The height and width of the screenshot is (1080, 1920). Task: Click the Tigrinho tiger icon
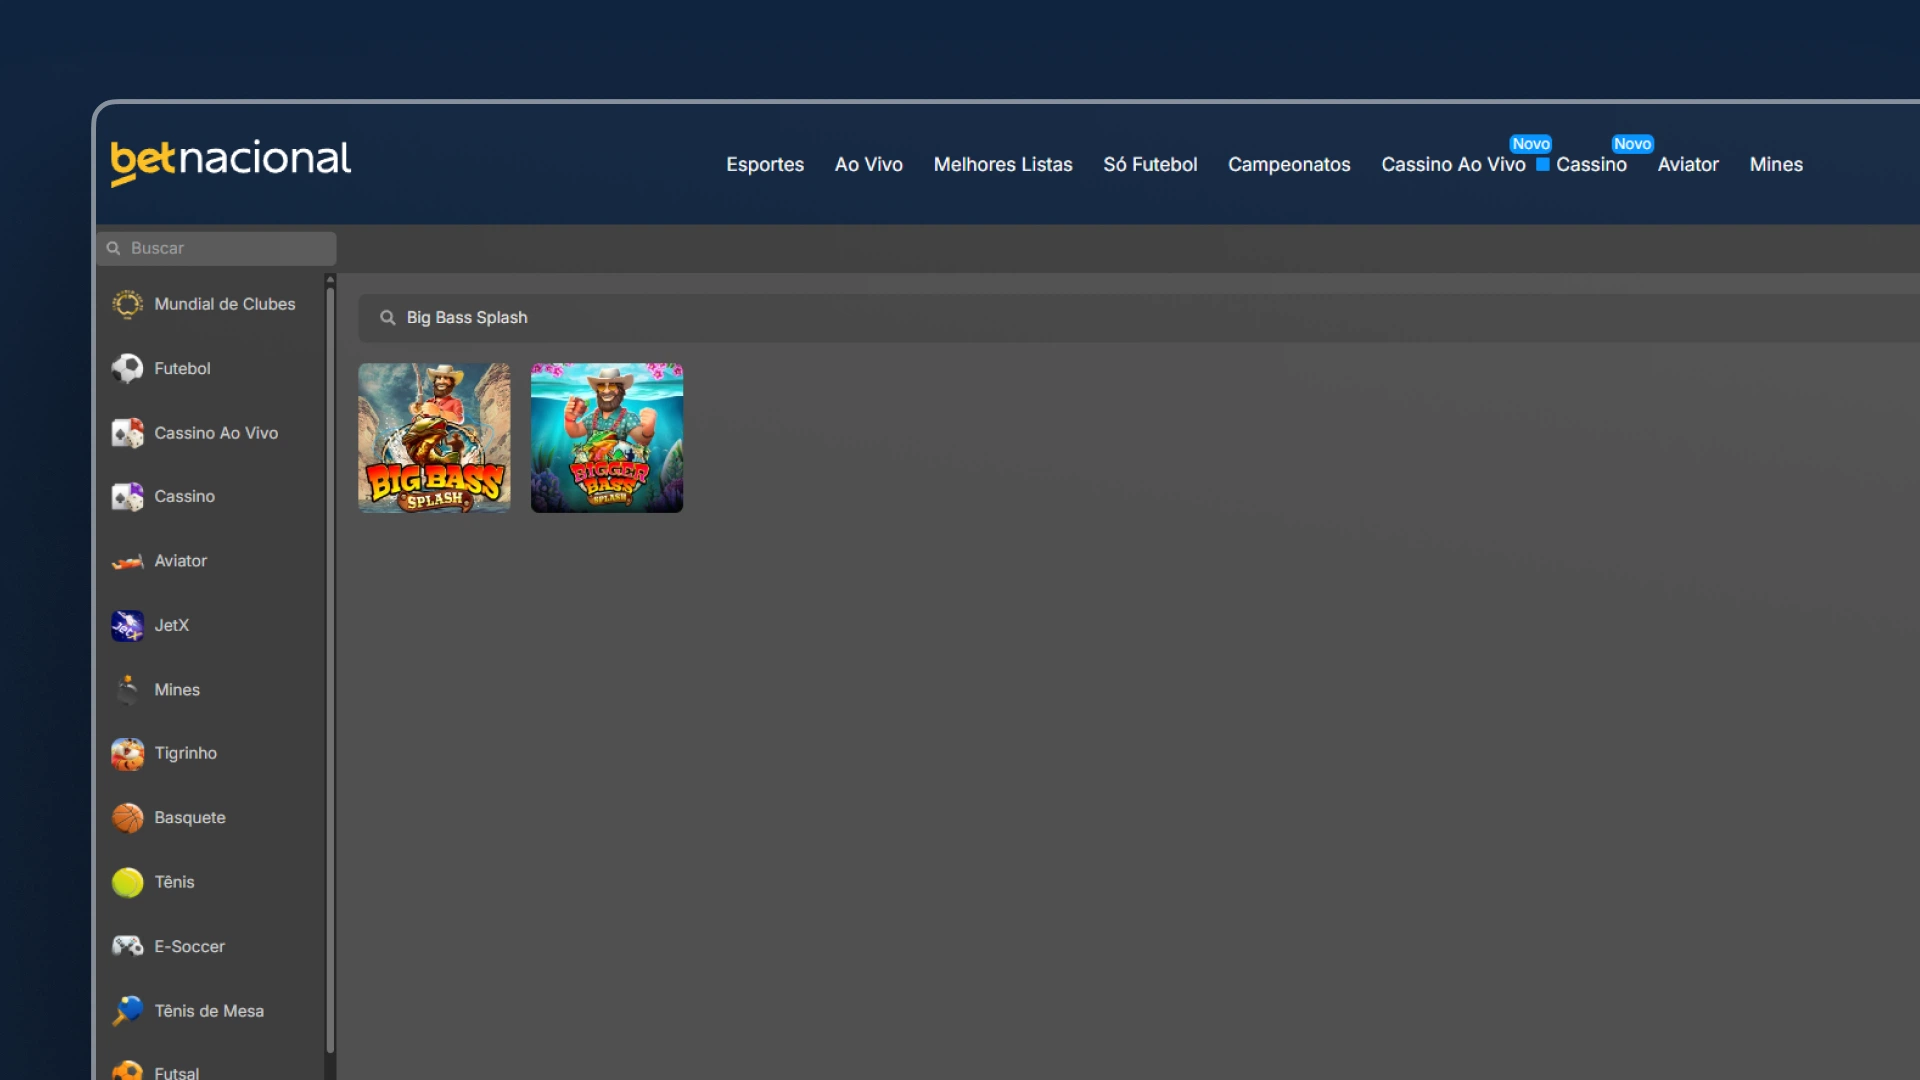[x=127, y=754]
